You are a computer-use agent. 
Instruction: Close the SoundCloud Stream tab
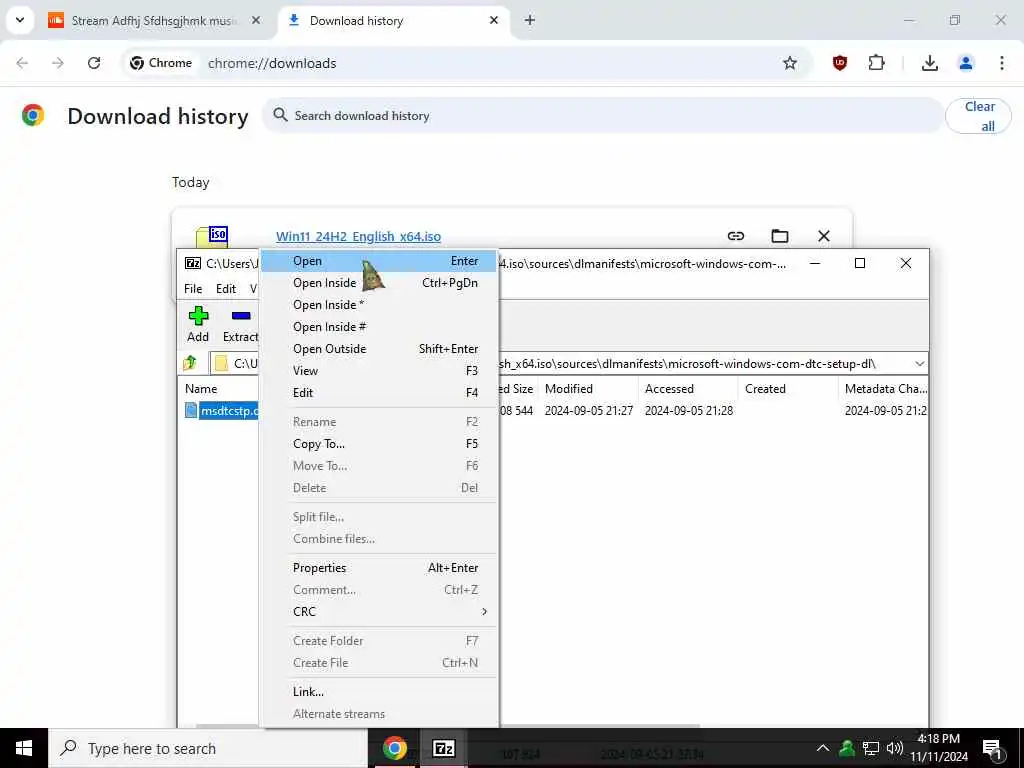click(256, 20)
